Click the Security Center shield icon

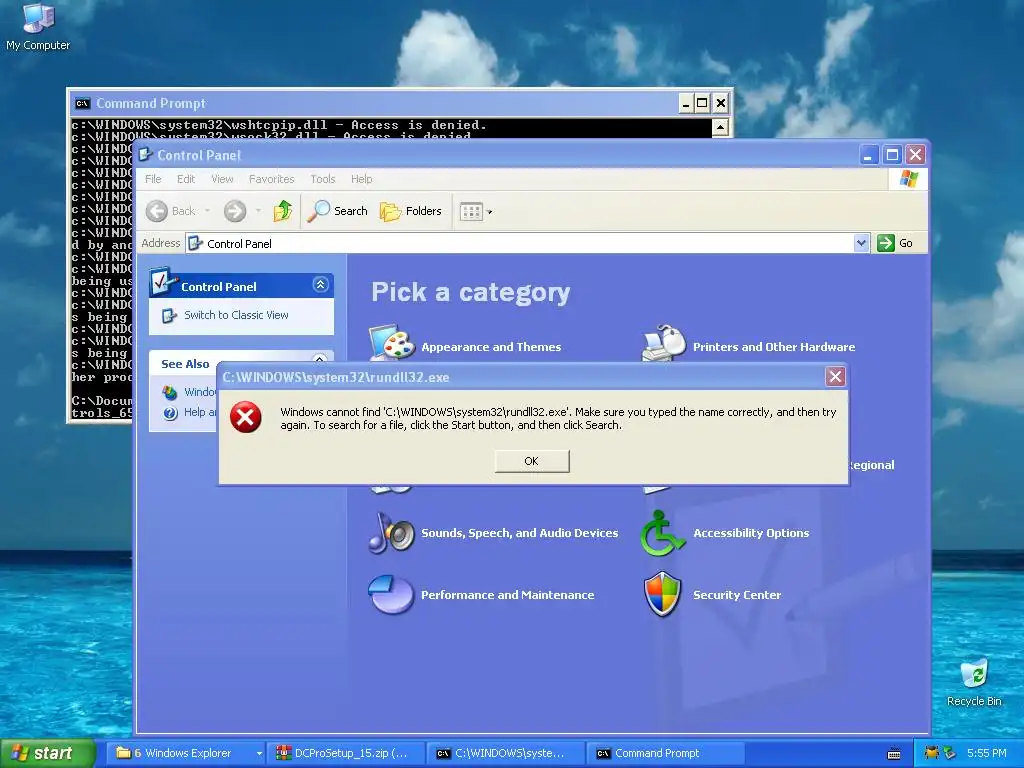662,594
